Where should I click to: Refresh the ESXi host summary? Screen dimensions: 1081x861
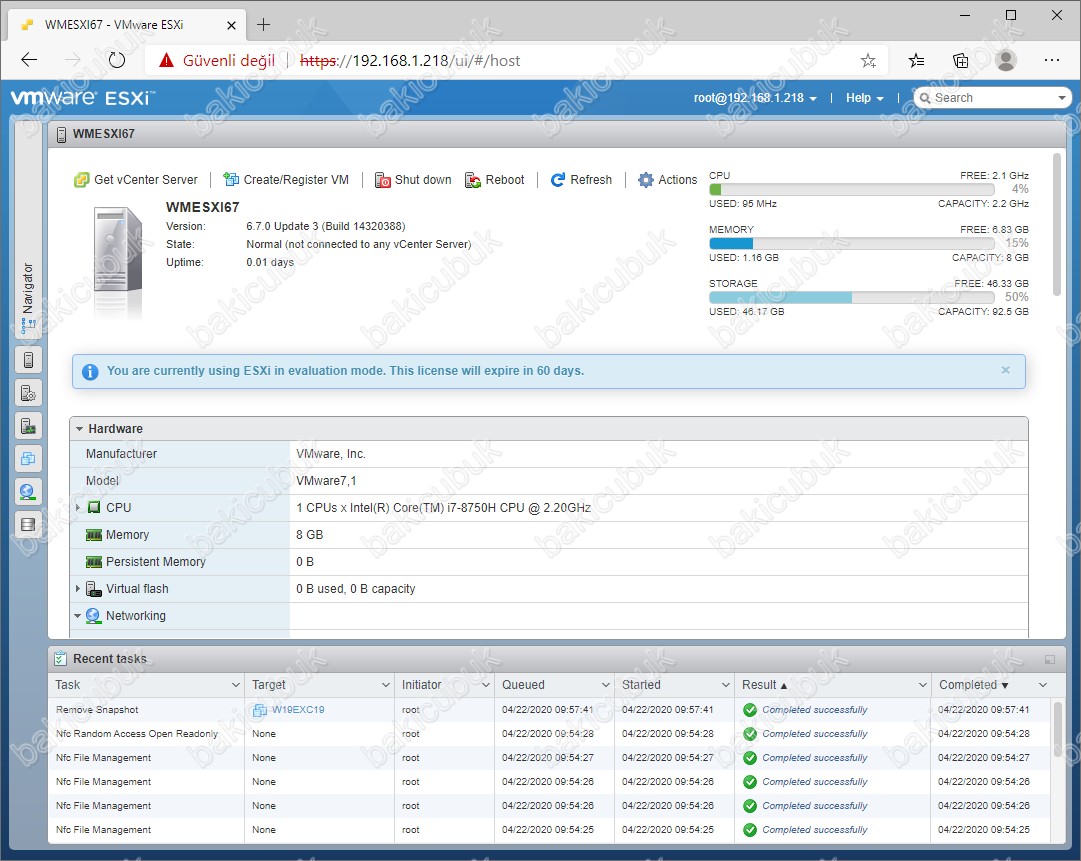click(581, 180)
